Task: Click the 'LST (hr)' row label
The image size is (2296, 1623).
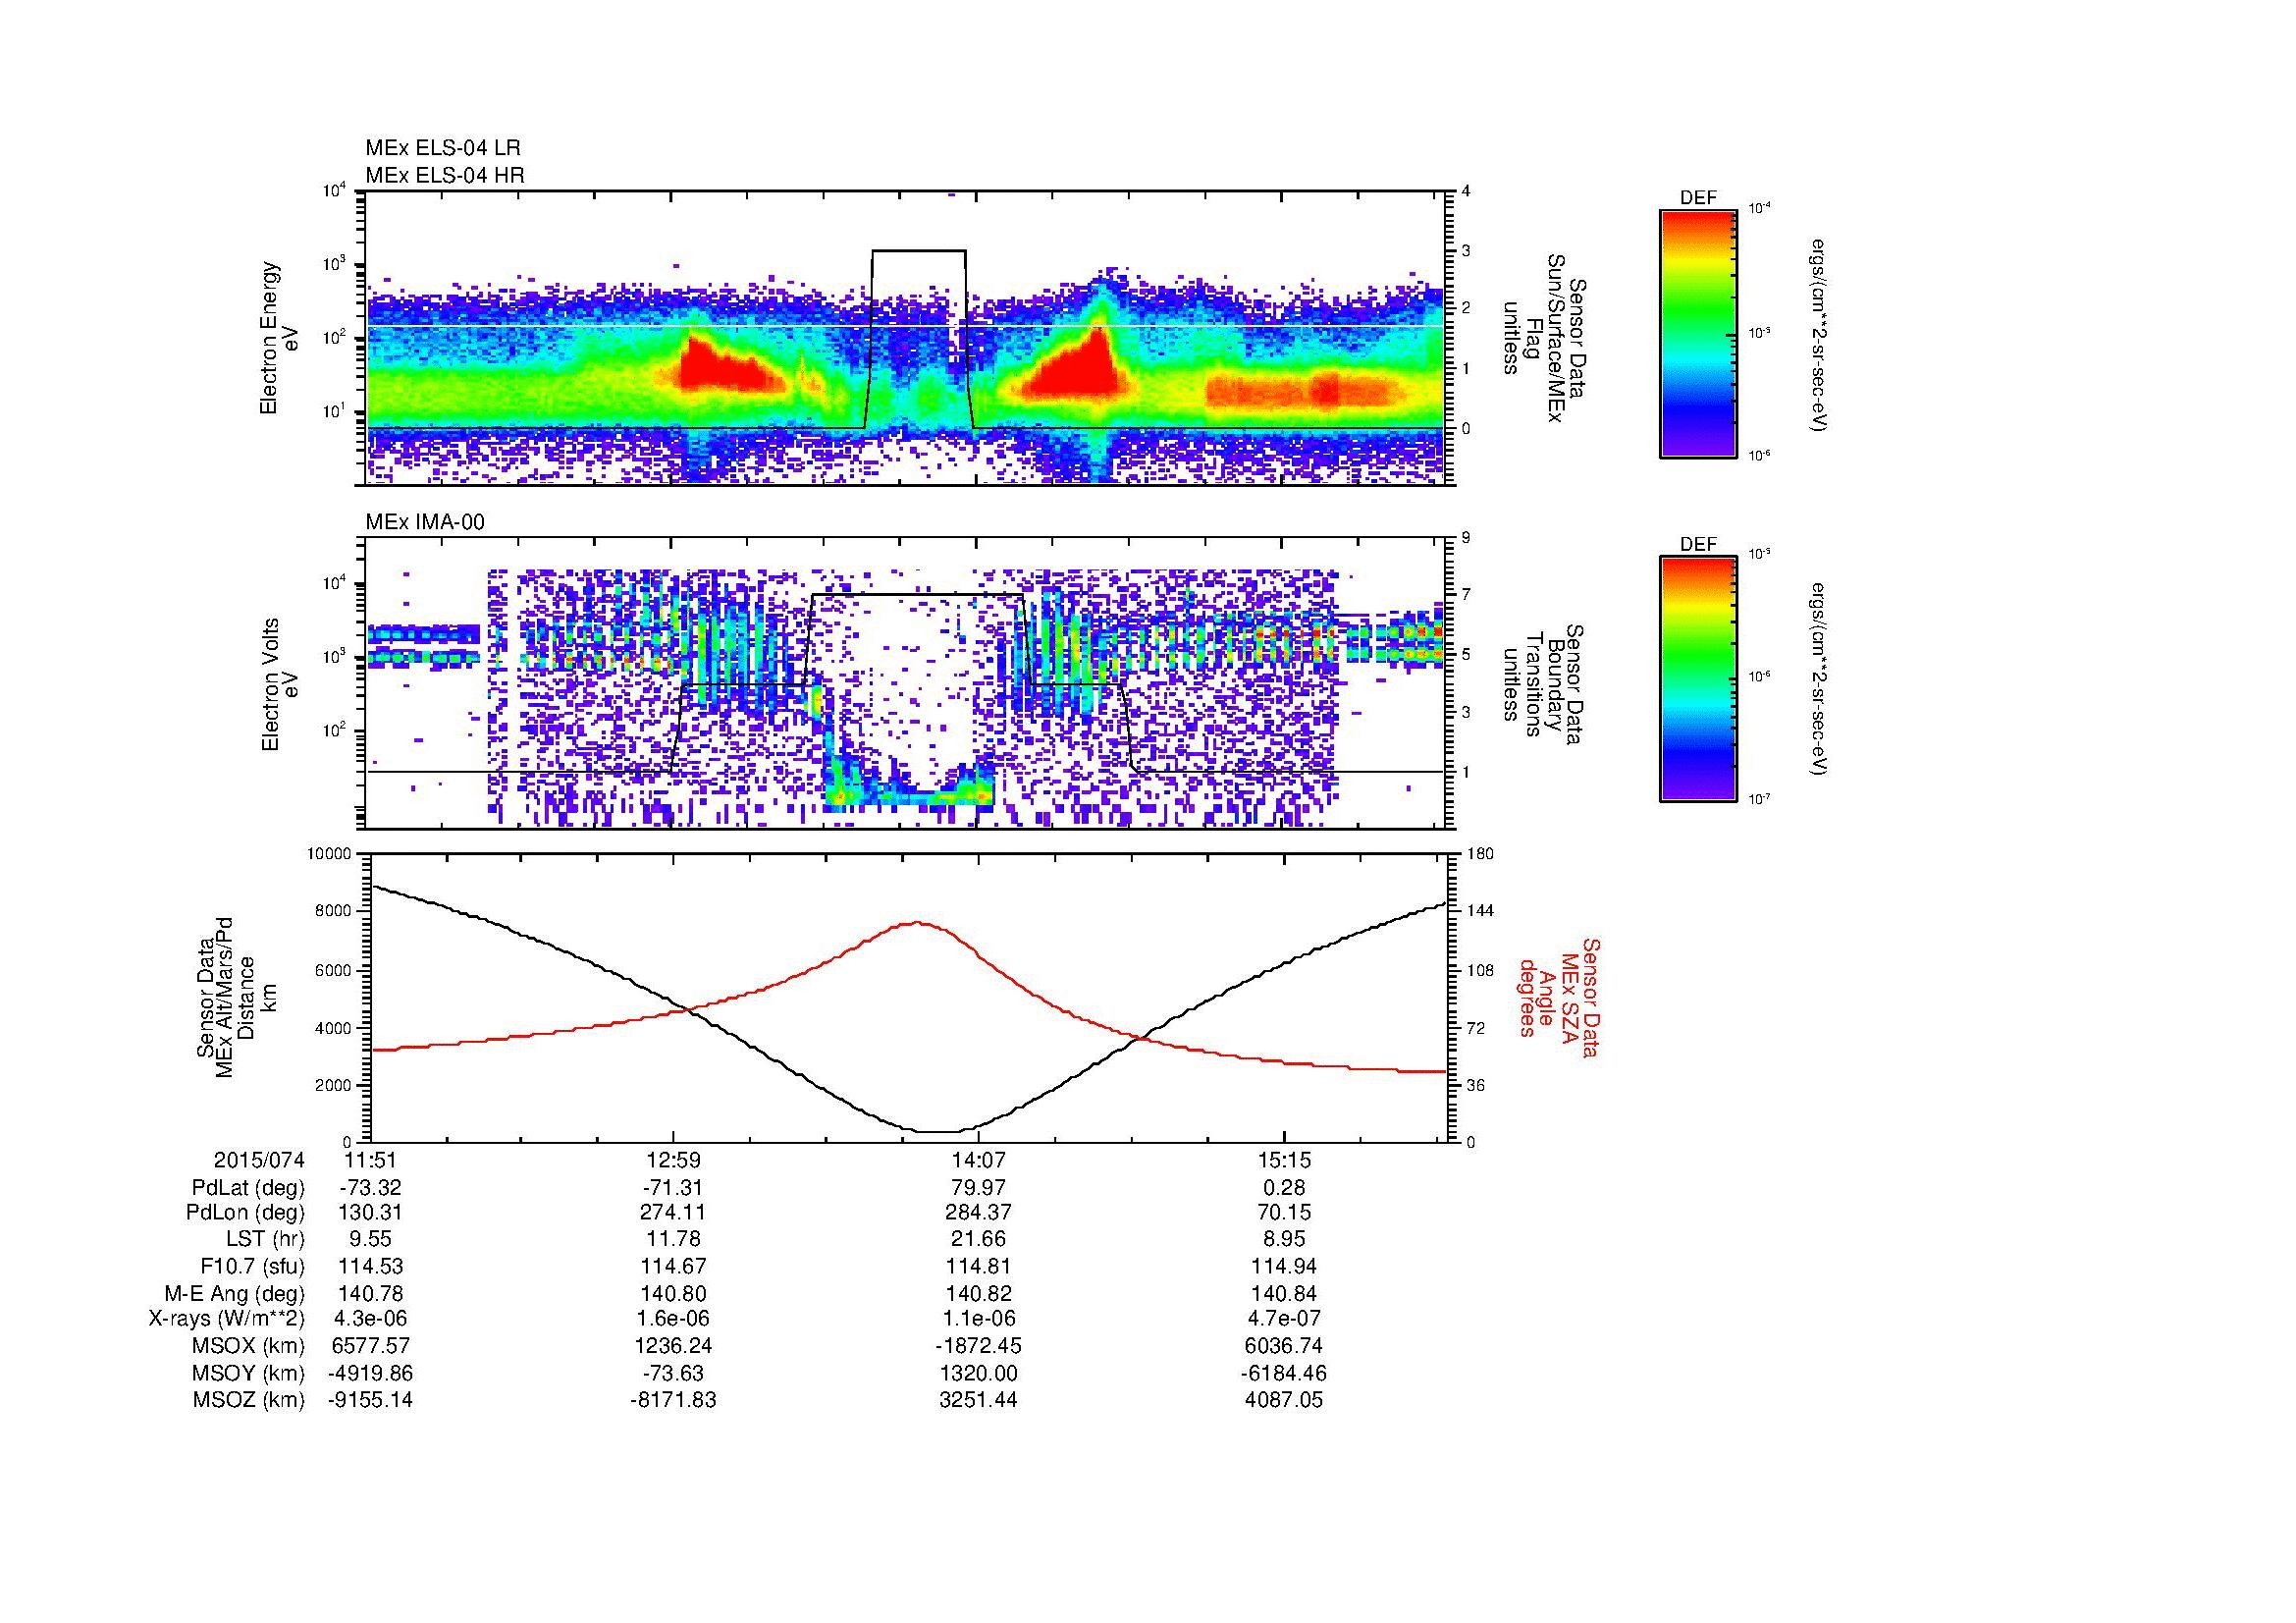Action: point(265,1240)
